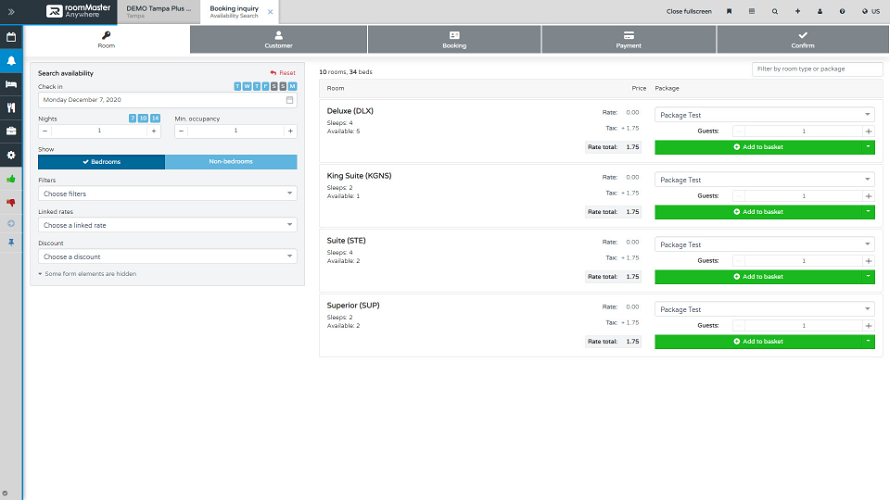
Task: Click the blue pushpin icon in the sidebar
Action: 11,242
